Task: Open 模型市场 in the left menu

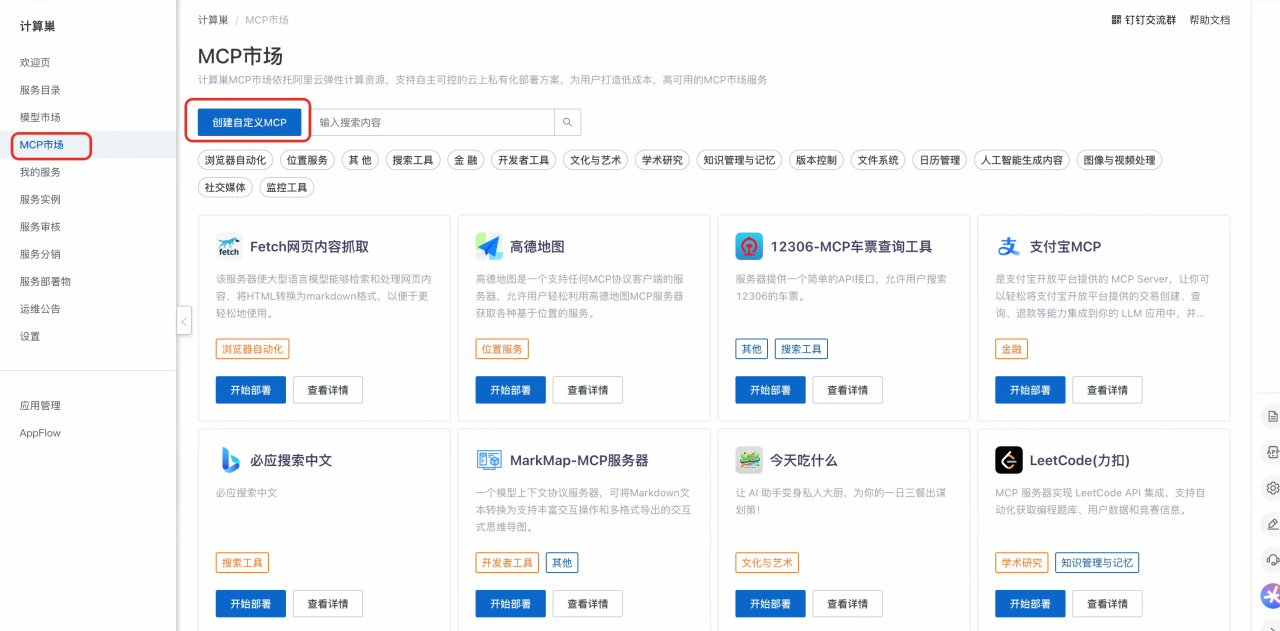Action: pos(40,118)
